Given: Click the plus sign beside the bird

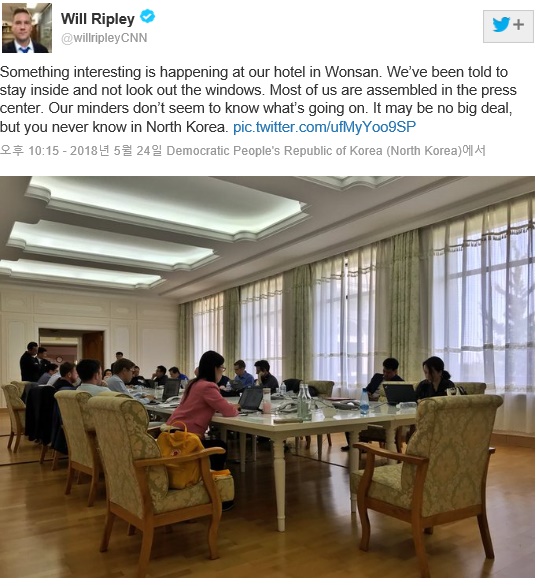Looking at the screenshot, I should click(x=518, y=25).
